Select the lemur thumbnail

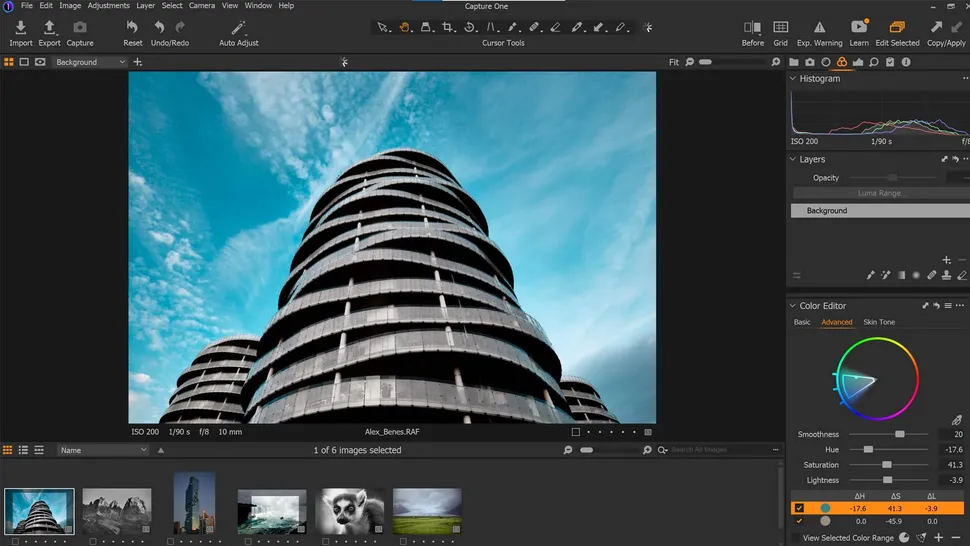point(350,511)
